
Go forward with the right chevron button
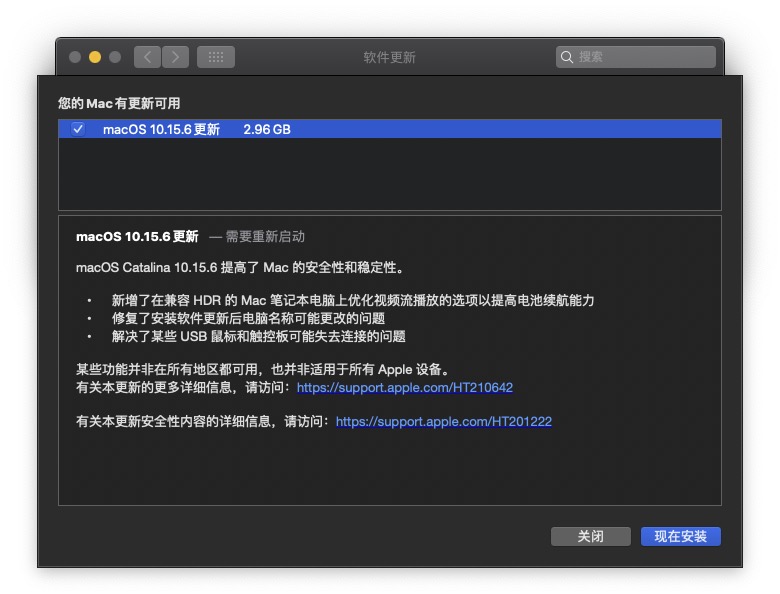coord(175,57)
